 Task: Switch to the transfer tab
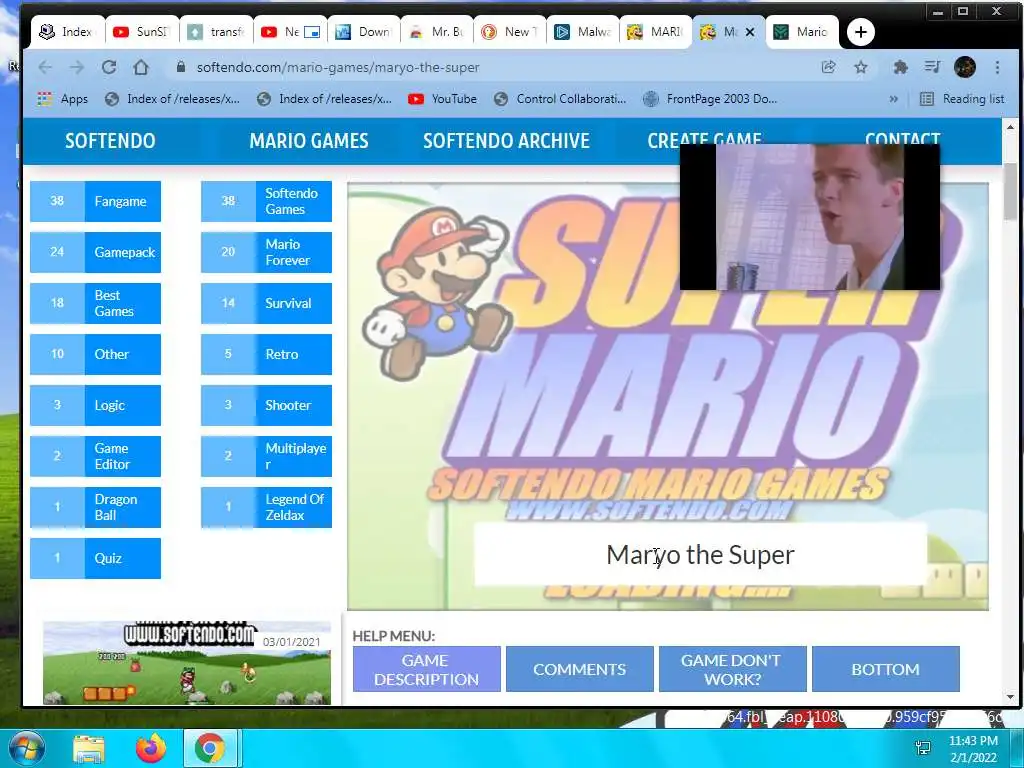(x=216, y=31)
